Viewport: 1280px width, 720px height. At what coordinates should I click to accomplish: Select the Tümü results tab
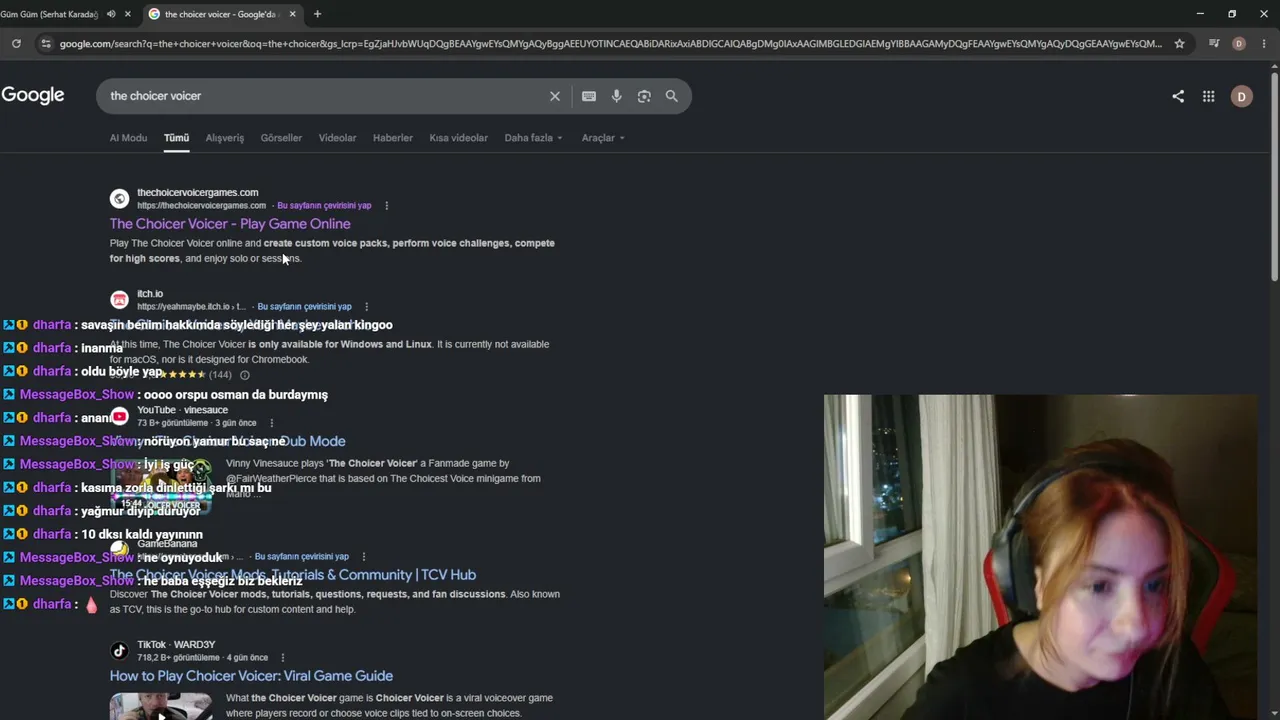coord(176,138)
